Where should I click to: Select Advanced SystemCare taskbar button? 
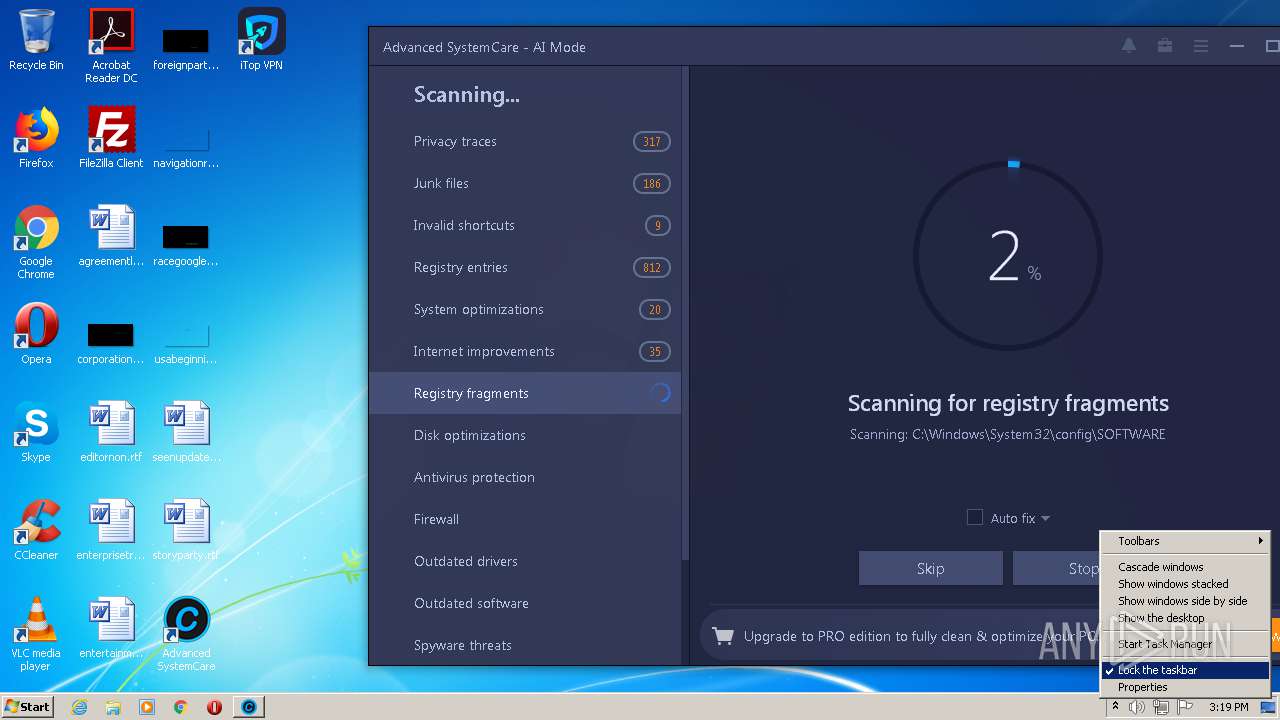(x=249, y=707)
